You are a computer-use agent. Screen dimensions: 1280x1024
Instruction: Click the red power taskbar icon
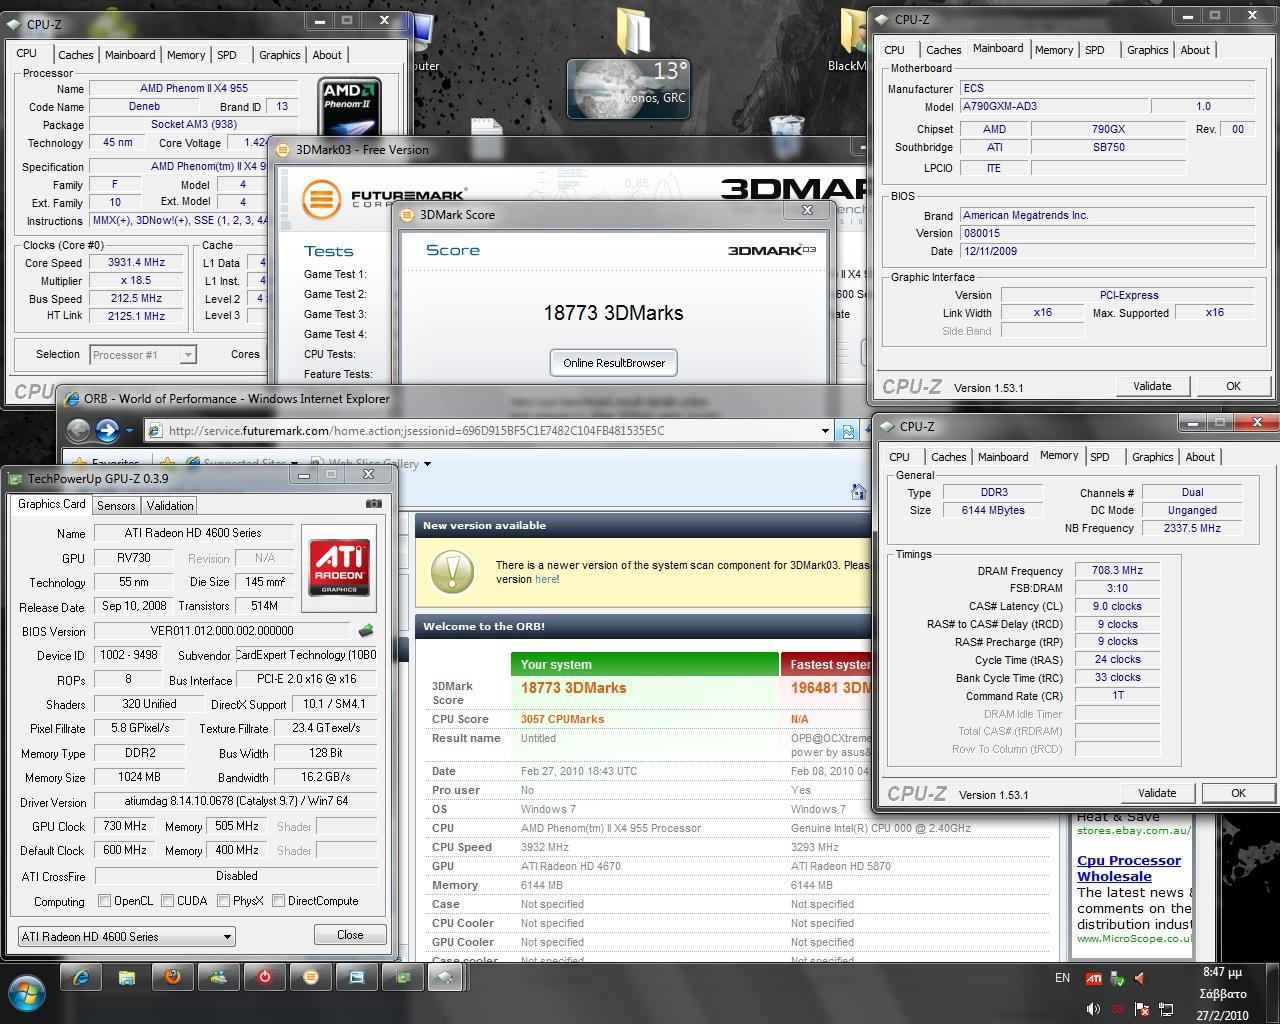pyautogui.click(x=265, y=977)
